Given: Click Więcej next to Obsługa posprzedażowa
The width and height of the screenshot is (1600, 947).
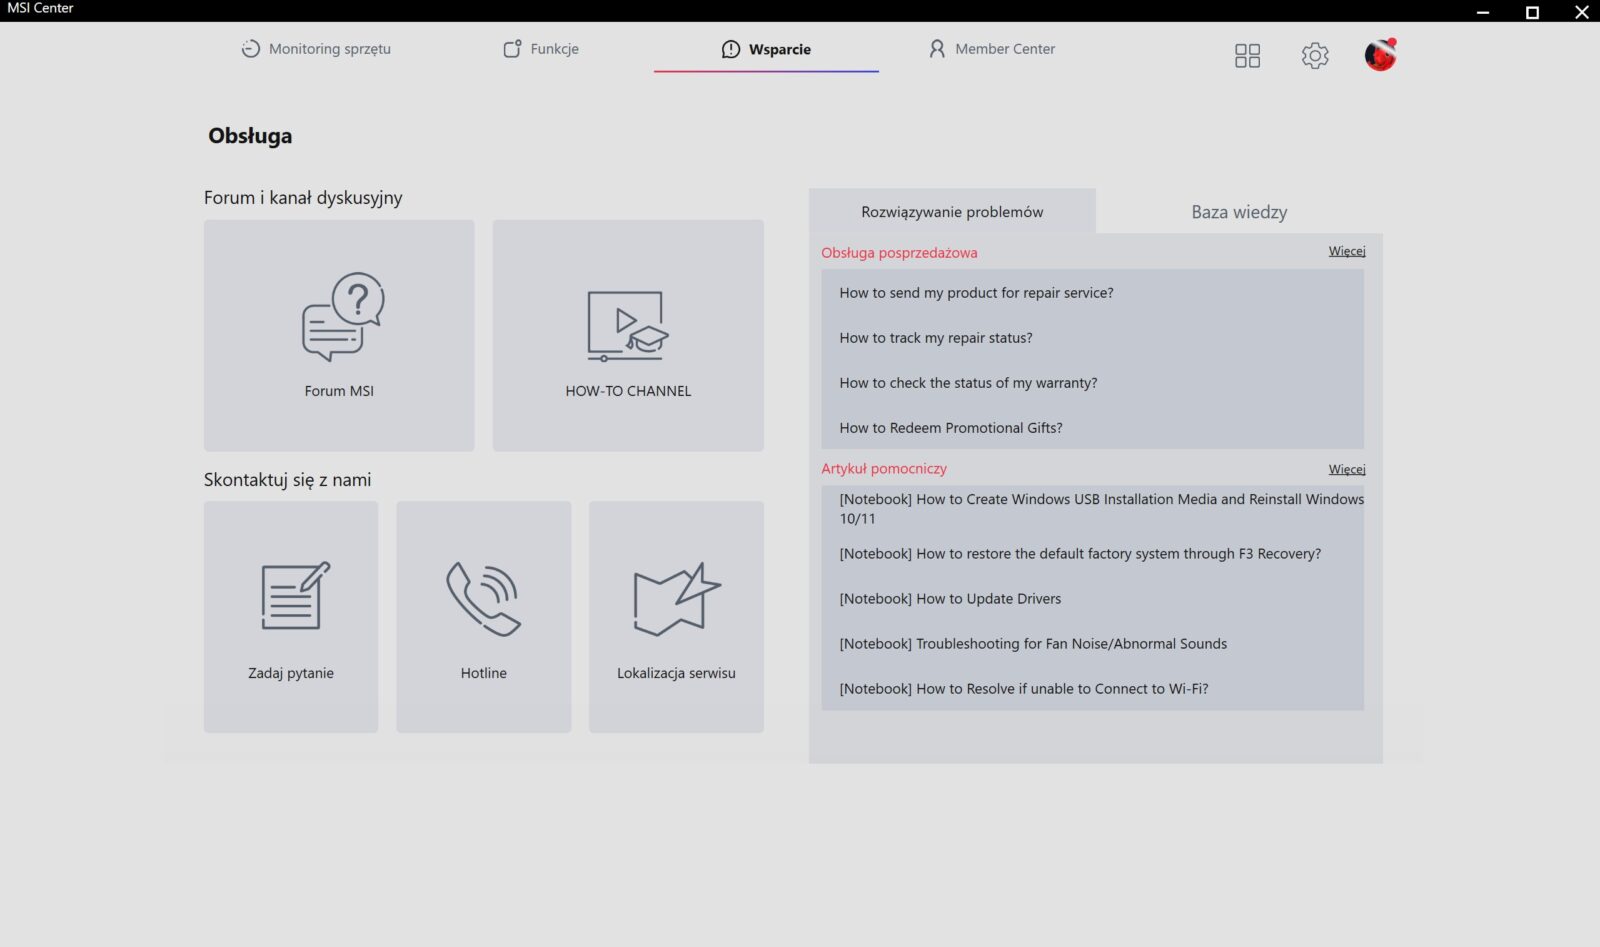Looking at the screenshot, I should 1346,251.
